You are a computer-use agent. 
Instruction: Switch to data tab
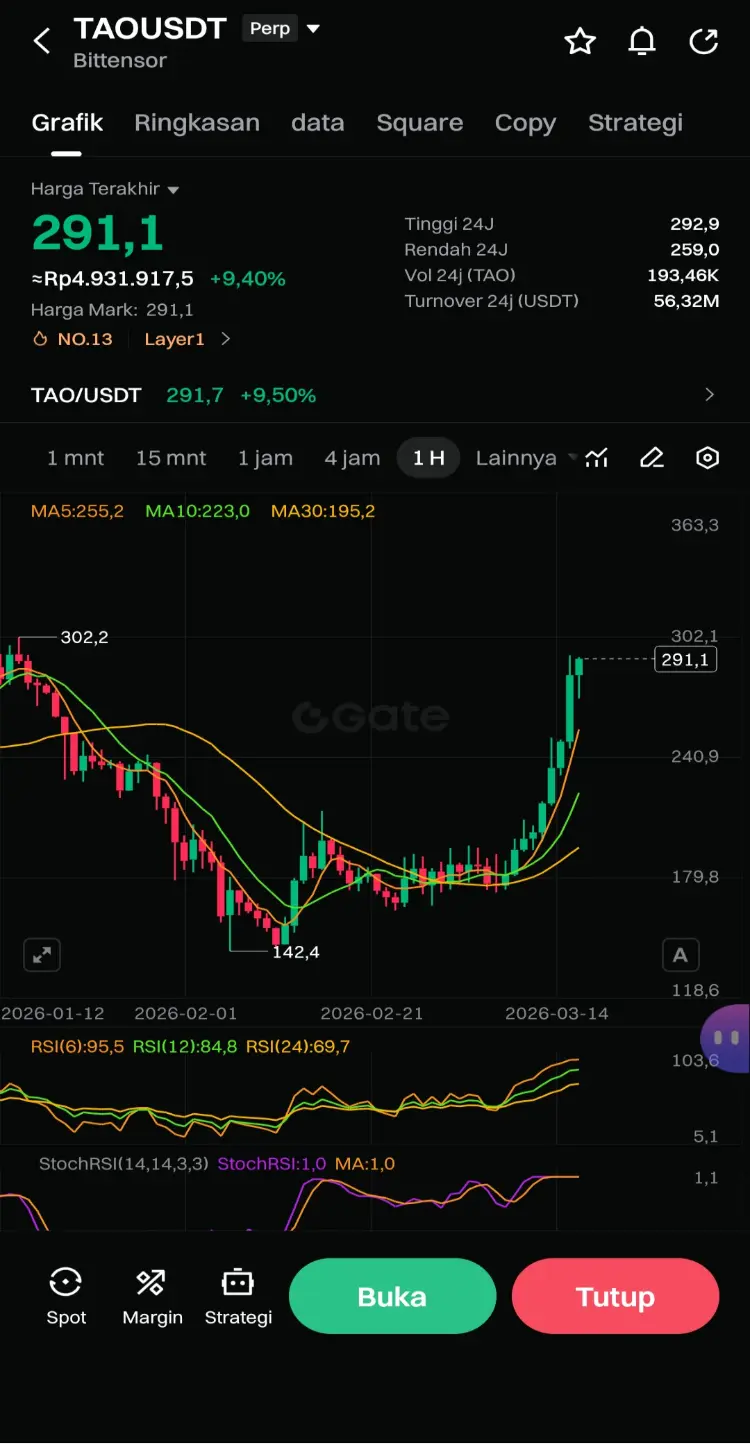[x=318, y=123]
